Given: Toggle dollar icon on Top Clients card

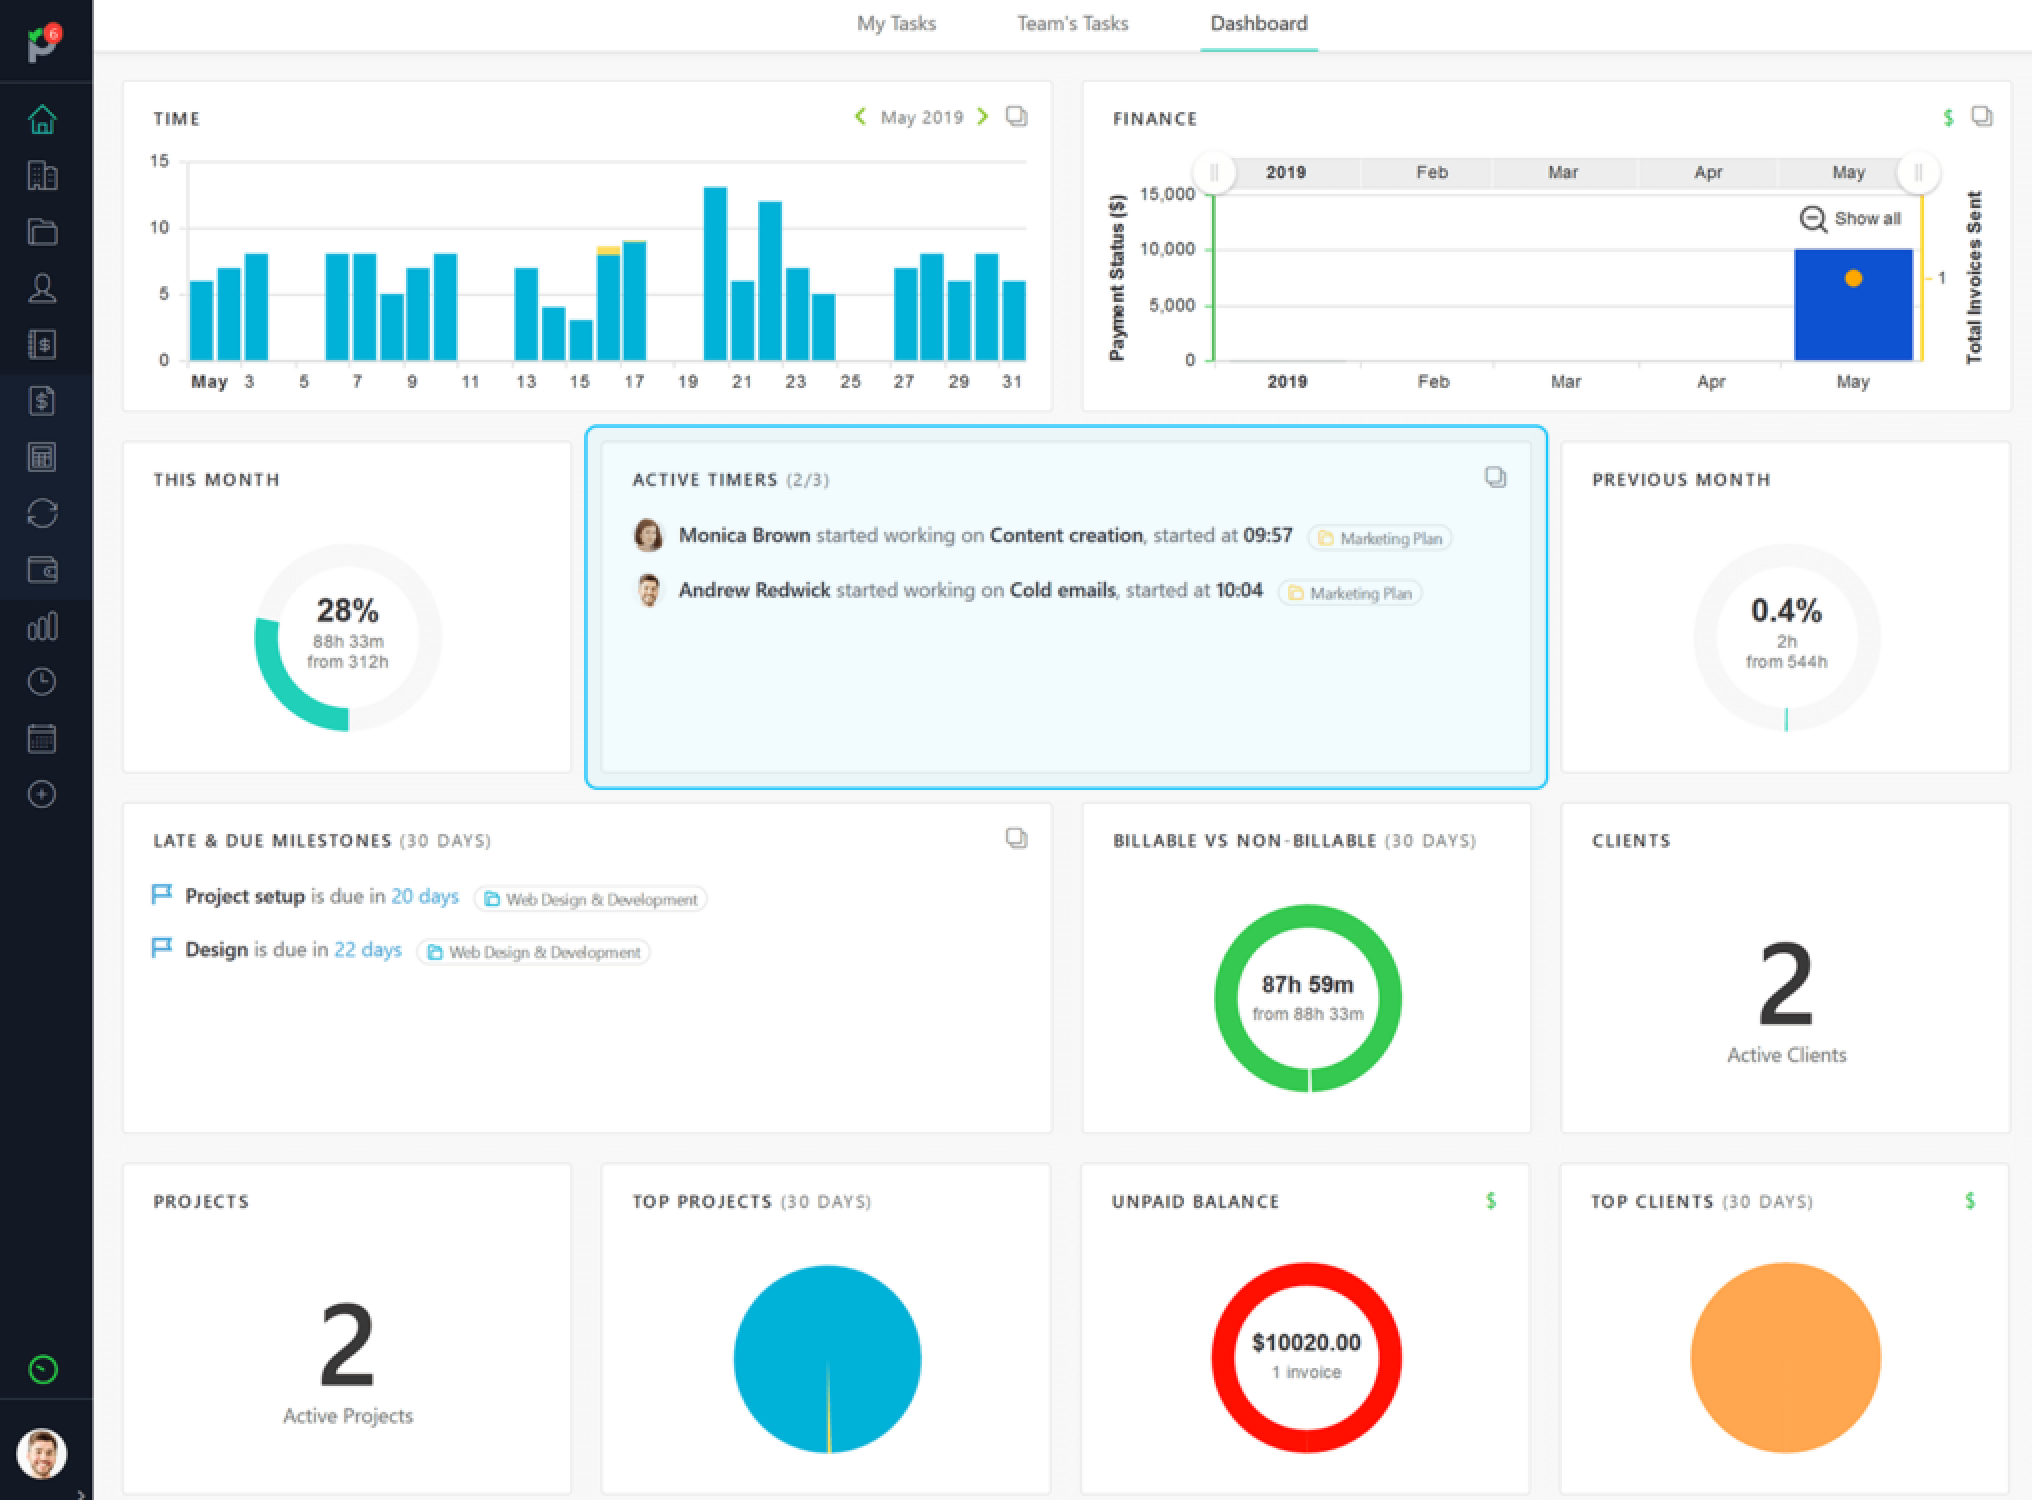Looking at the screenshot, I should pyautogui.click(x=1970, y=1201).
